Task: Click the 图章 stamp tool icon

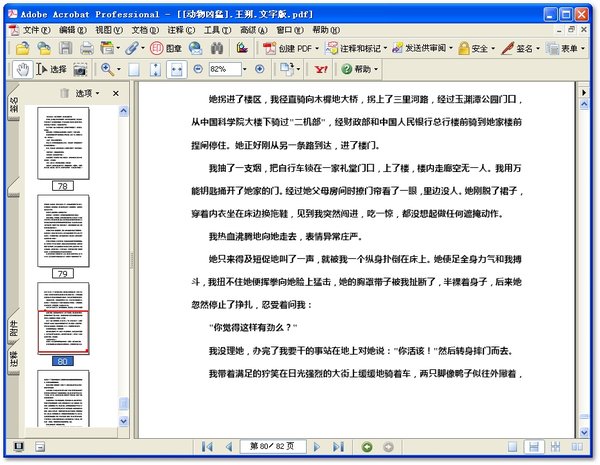Action: click(166, 49)
